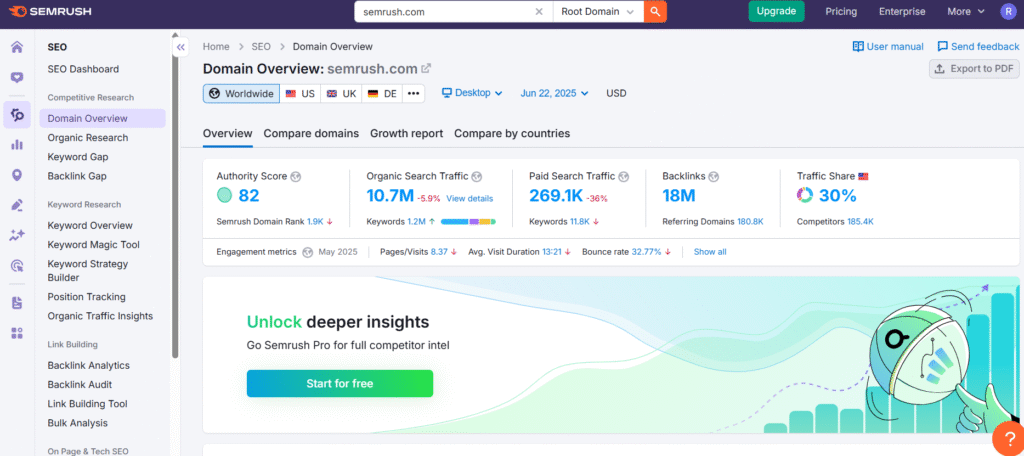Image resolution: width=1024 pixels, height=456 pixels.
Task: Open Backlink Analytics in sidebar
Action: pyautogui.click(x=88, y=366)
